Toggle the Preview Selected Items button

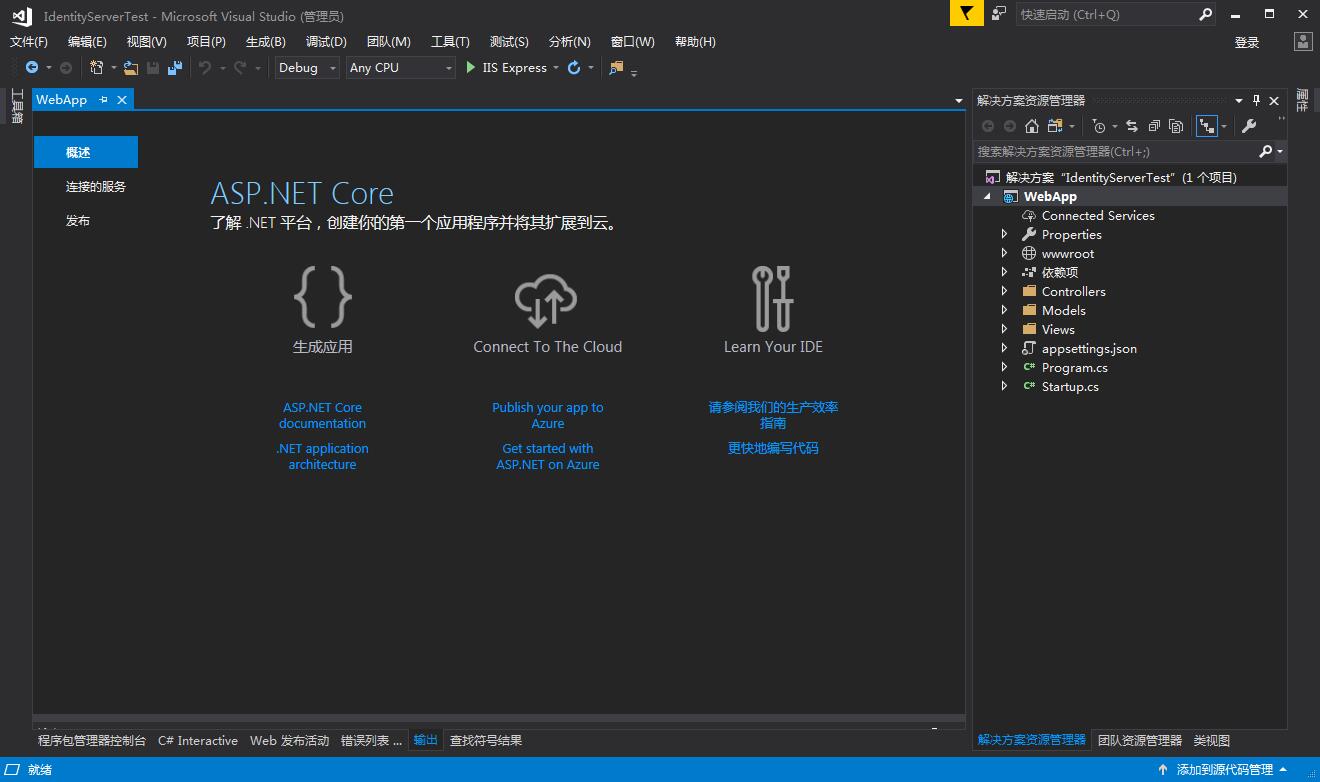coord(1207,126)
